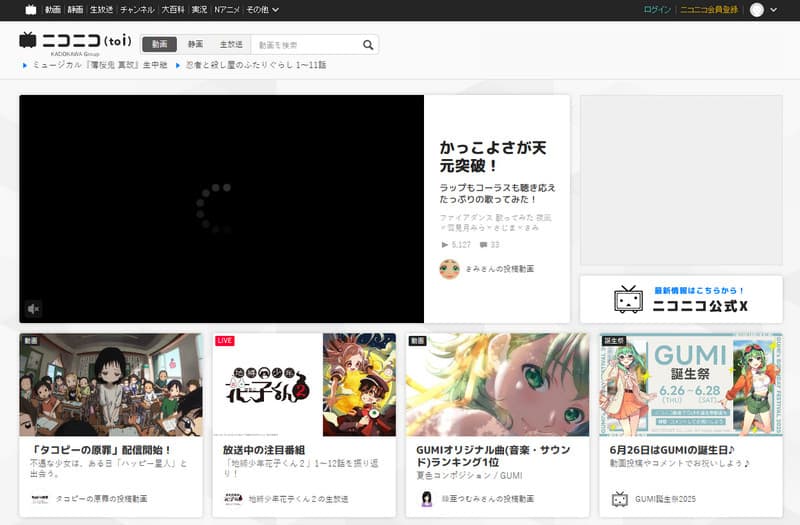Click the ログイン link
Viewport: 800px width, 525px height.
tap(657, 10)
